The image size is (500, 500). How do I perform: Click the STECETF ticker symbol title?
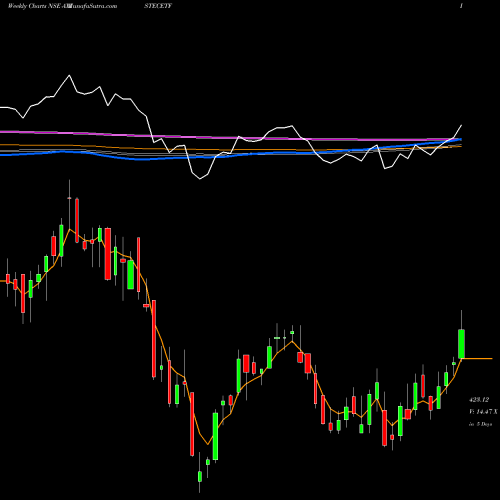158,6
